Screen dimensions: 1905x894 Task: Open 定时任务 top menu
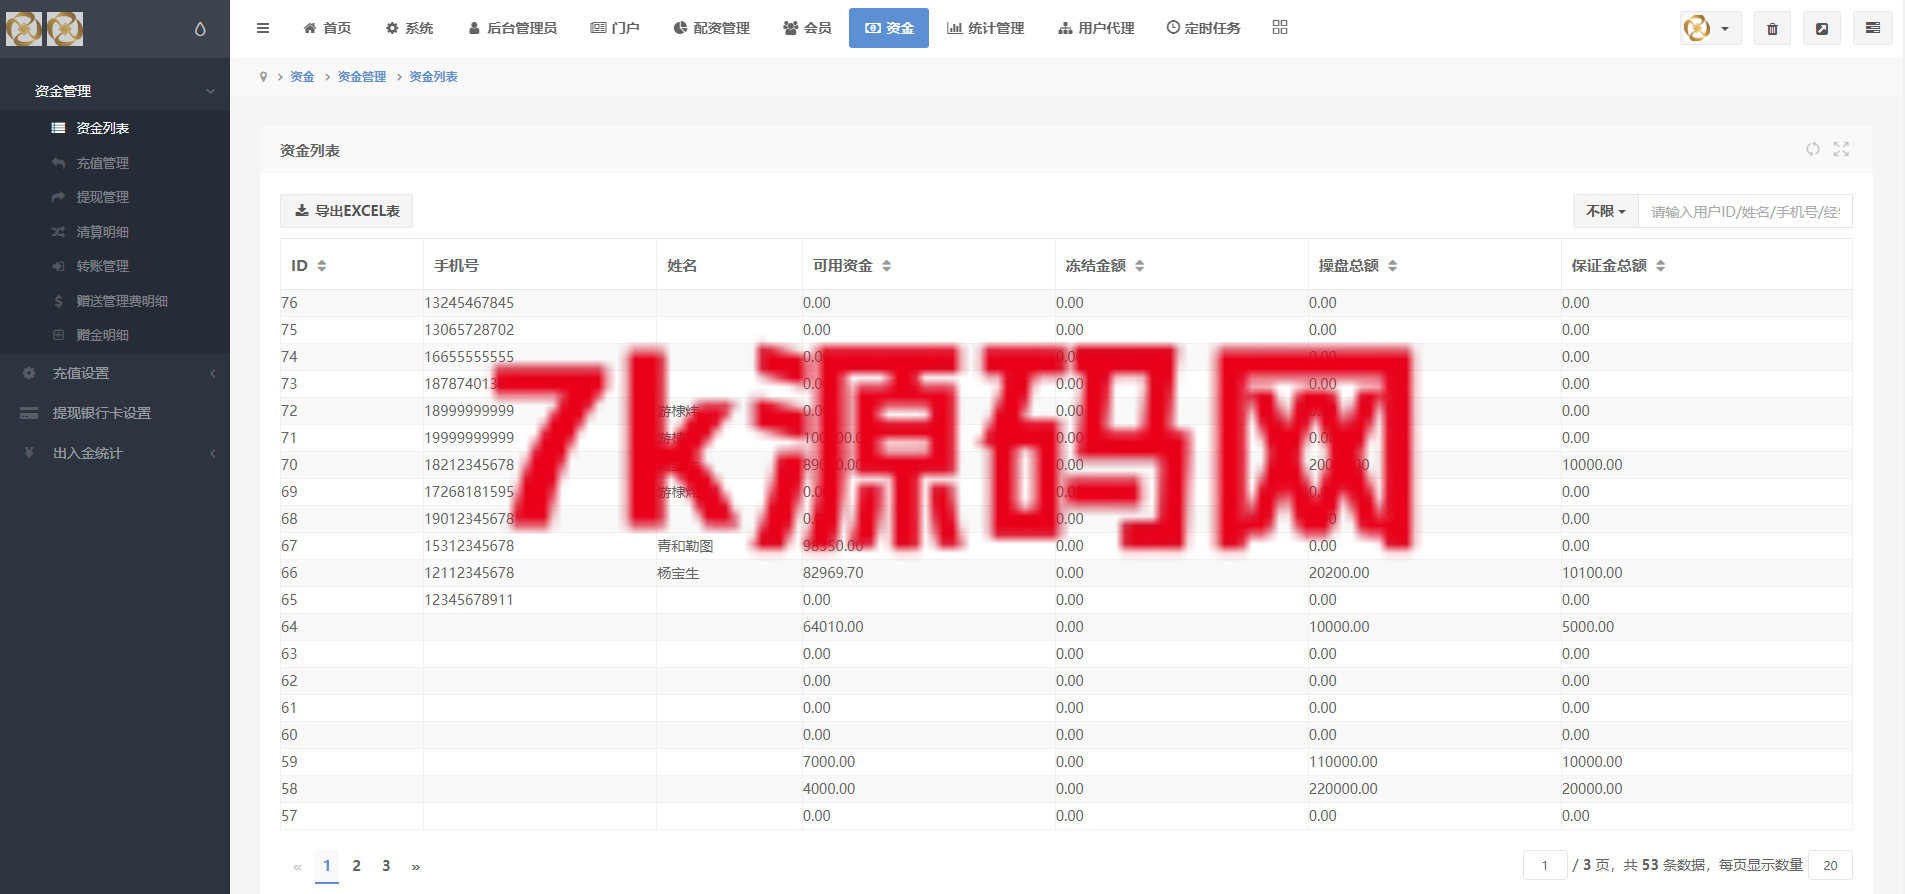1203,28
